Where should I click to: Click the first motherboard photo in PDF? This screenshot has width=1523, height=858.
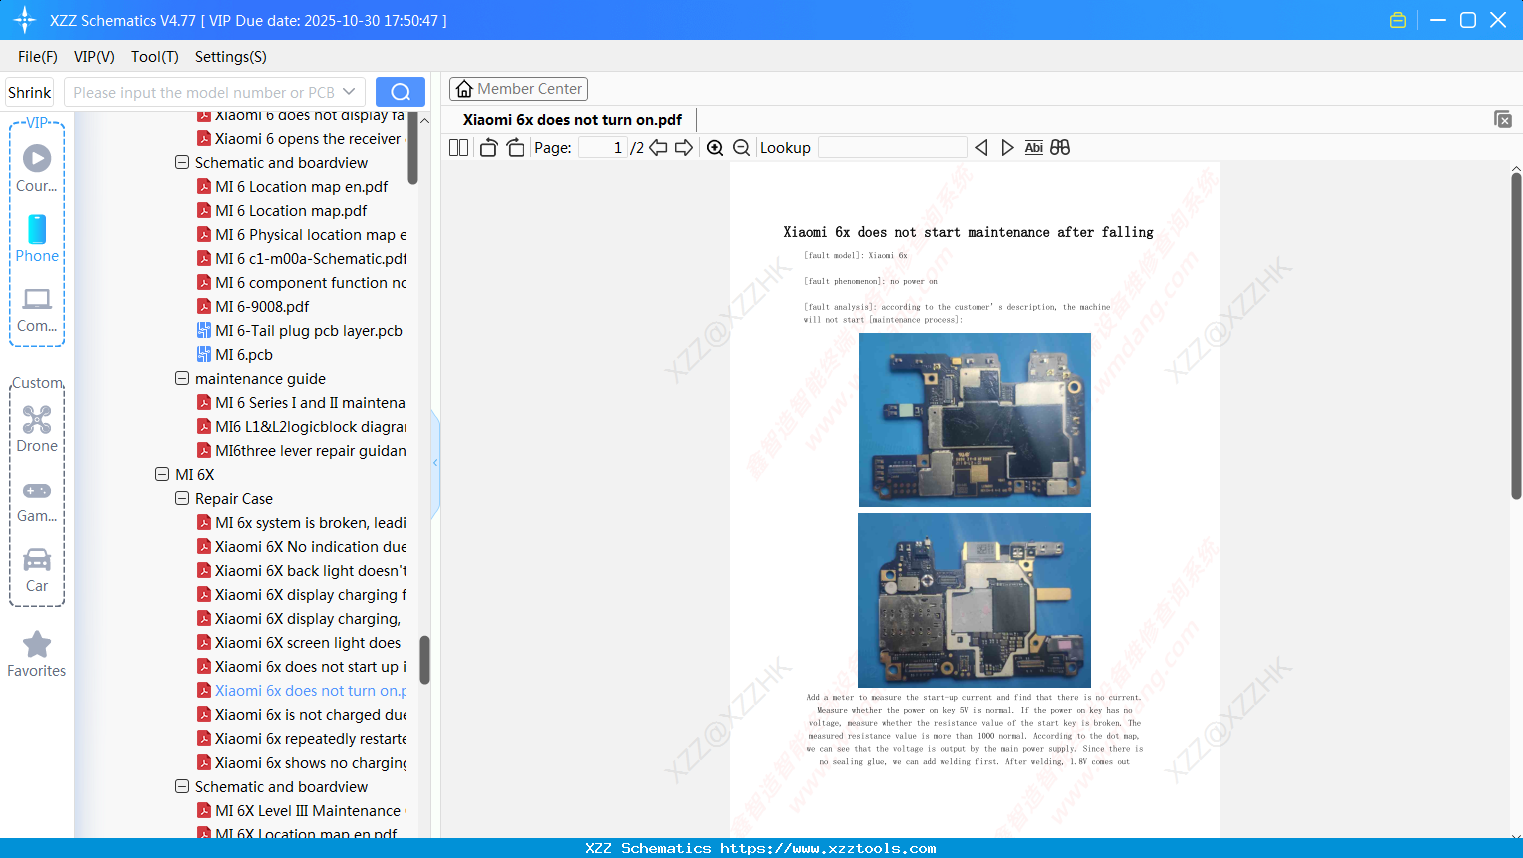tap(975, 420)
